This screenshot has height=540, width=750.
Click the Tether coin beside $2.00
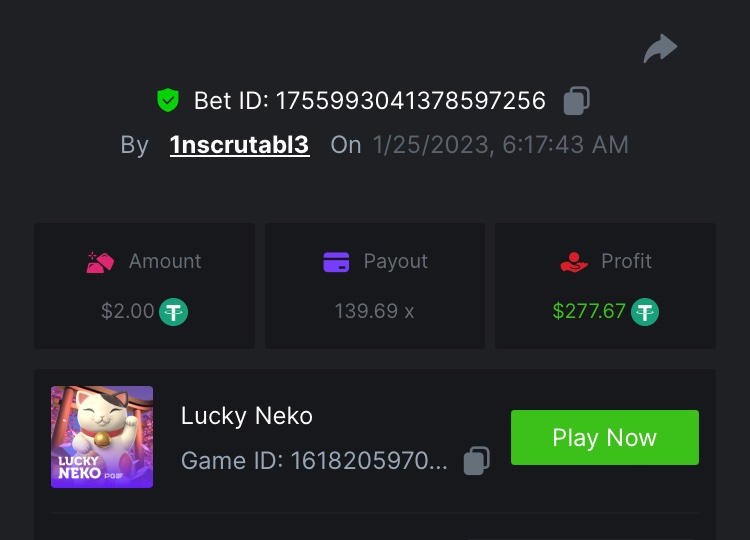[x=174, y=311]
